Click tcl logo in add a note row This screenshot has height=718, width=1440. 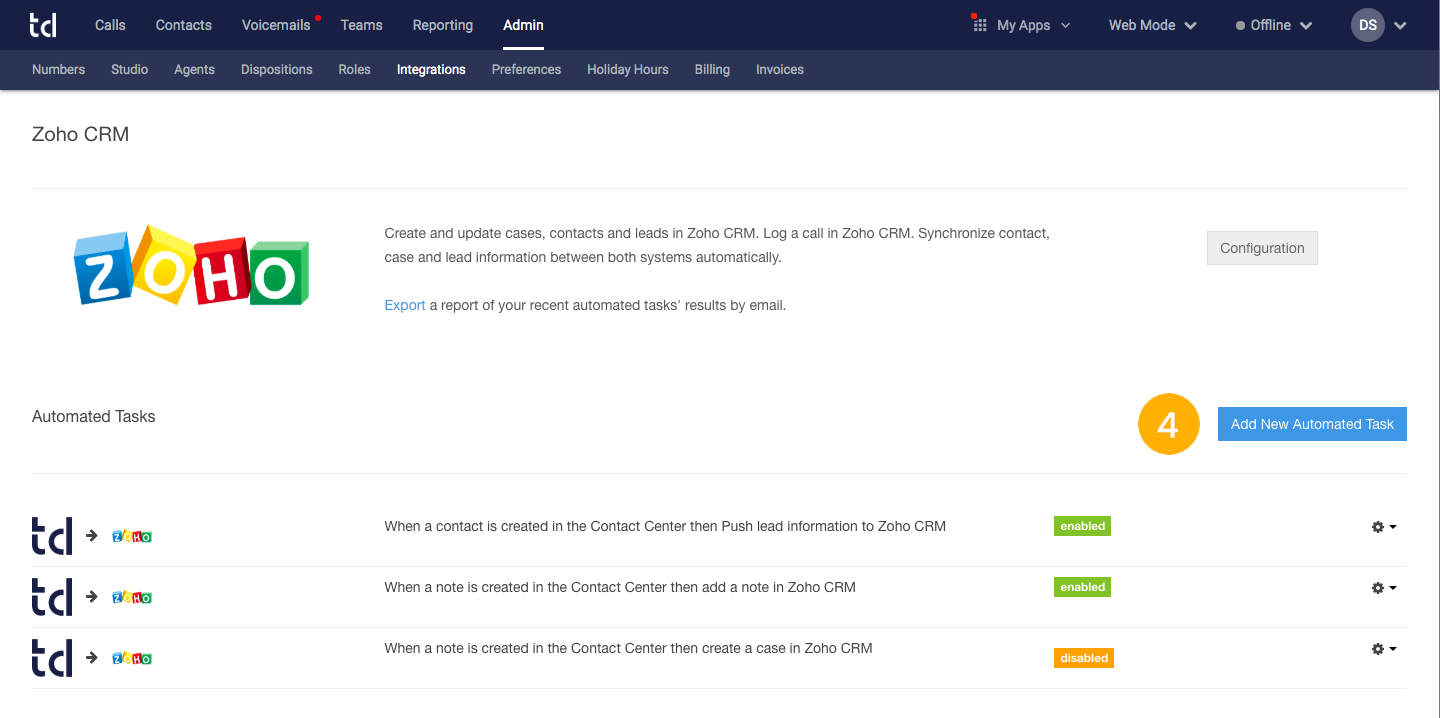pyautogui.click(x=52, y=596)
